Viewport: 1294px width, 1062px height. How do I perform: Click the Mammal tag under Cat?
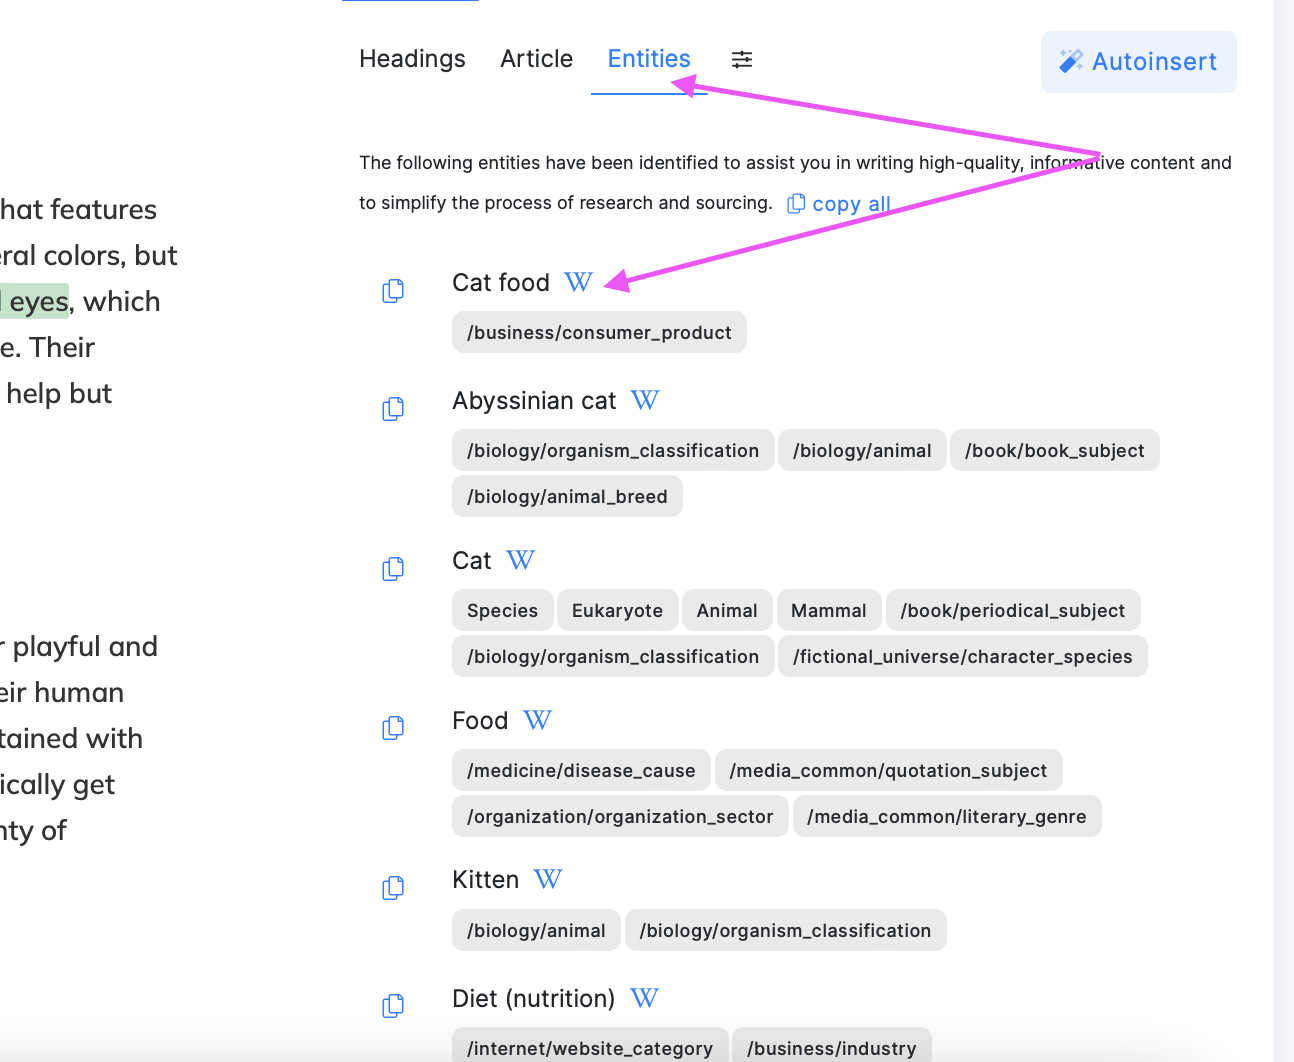pyautogui.click(x=828, y=611)
